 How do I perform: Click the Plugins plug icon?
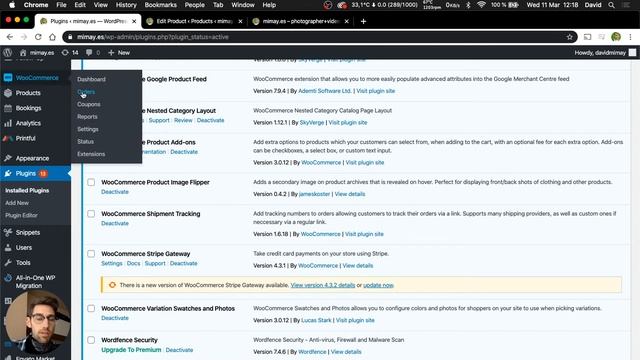coord(8,173)
